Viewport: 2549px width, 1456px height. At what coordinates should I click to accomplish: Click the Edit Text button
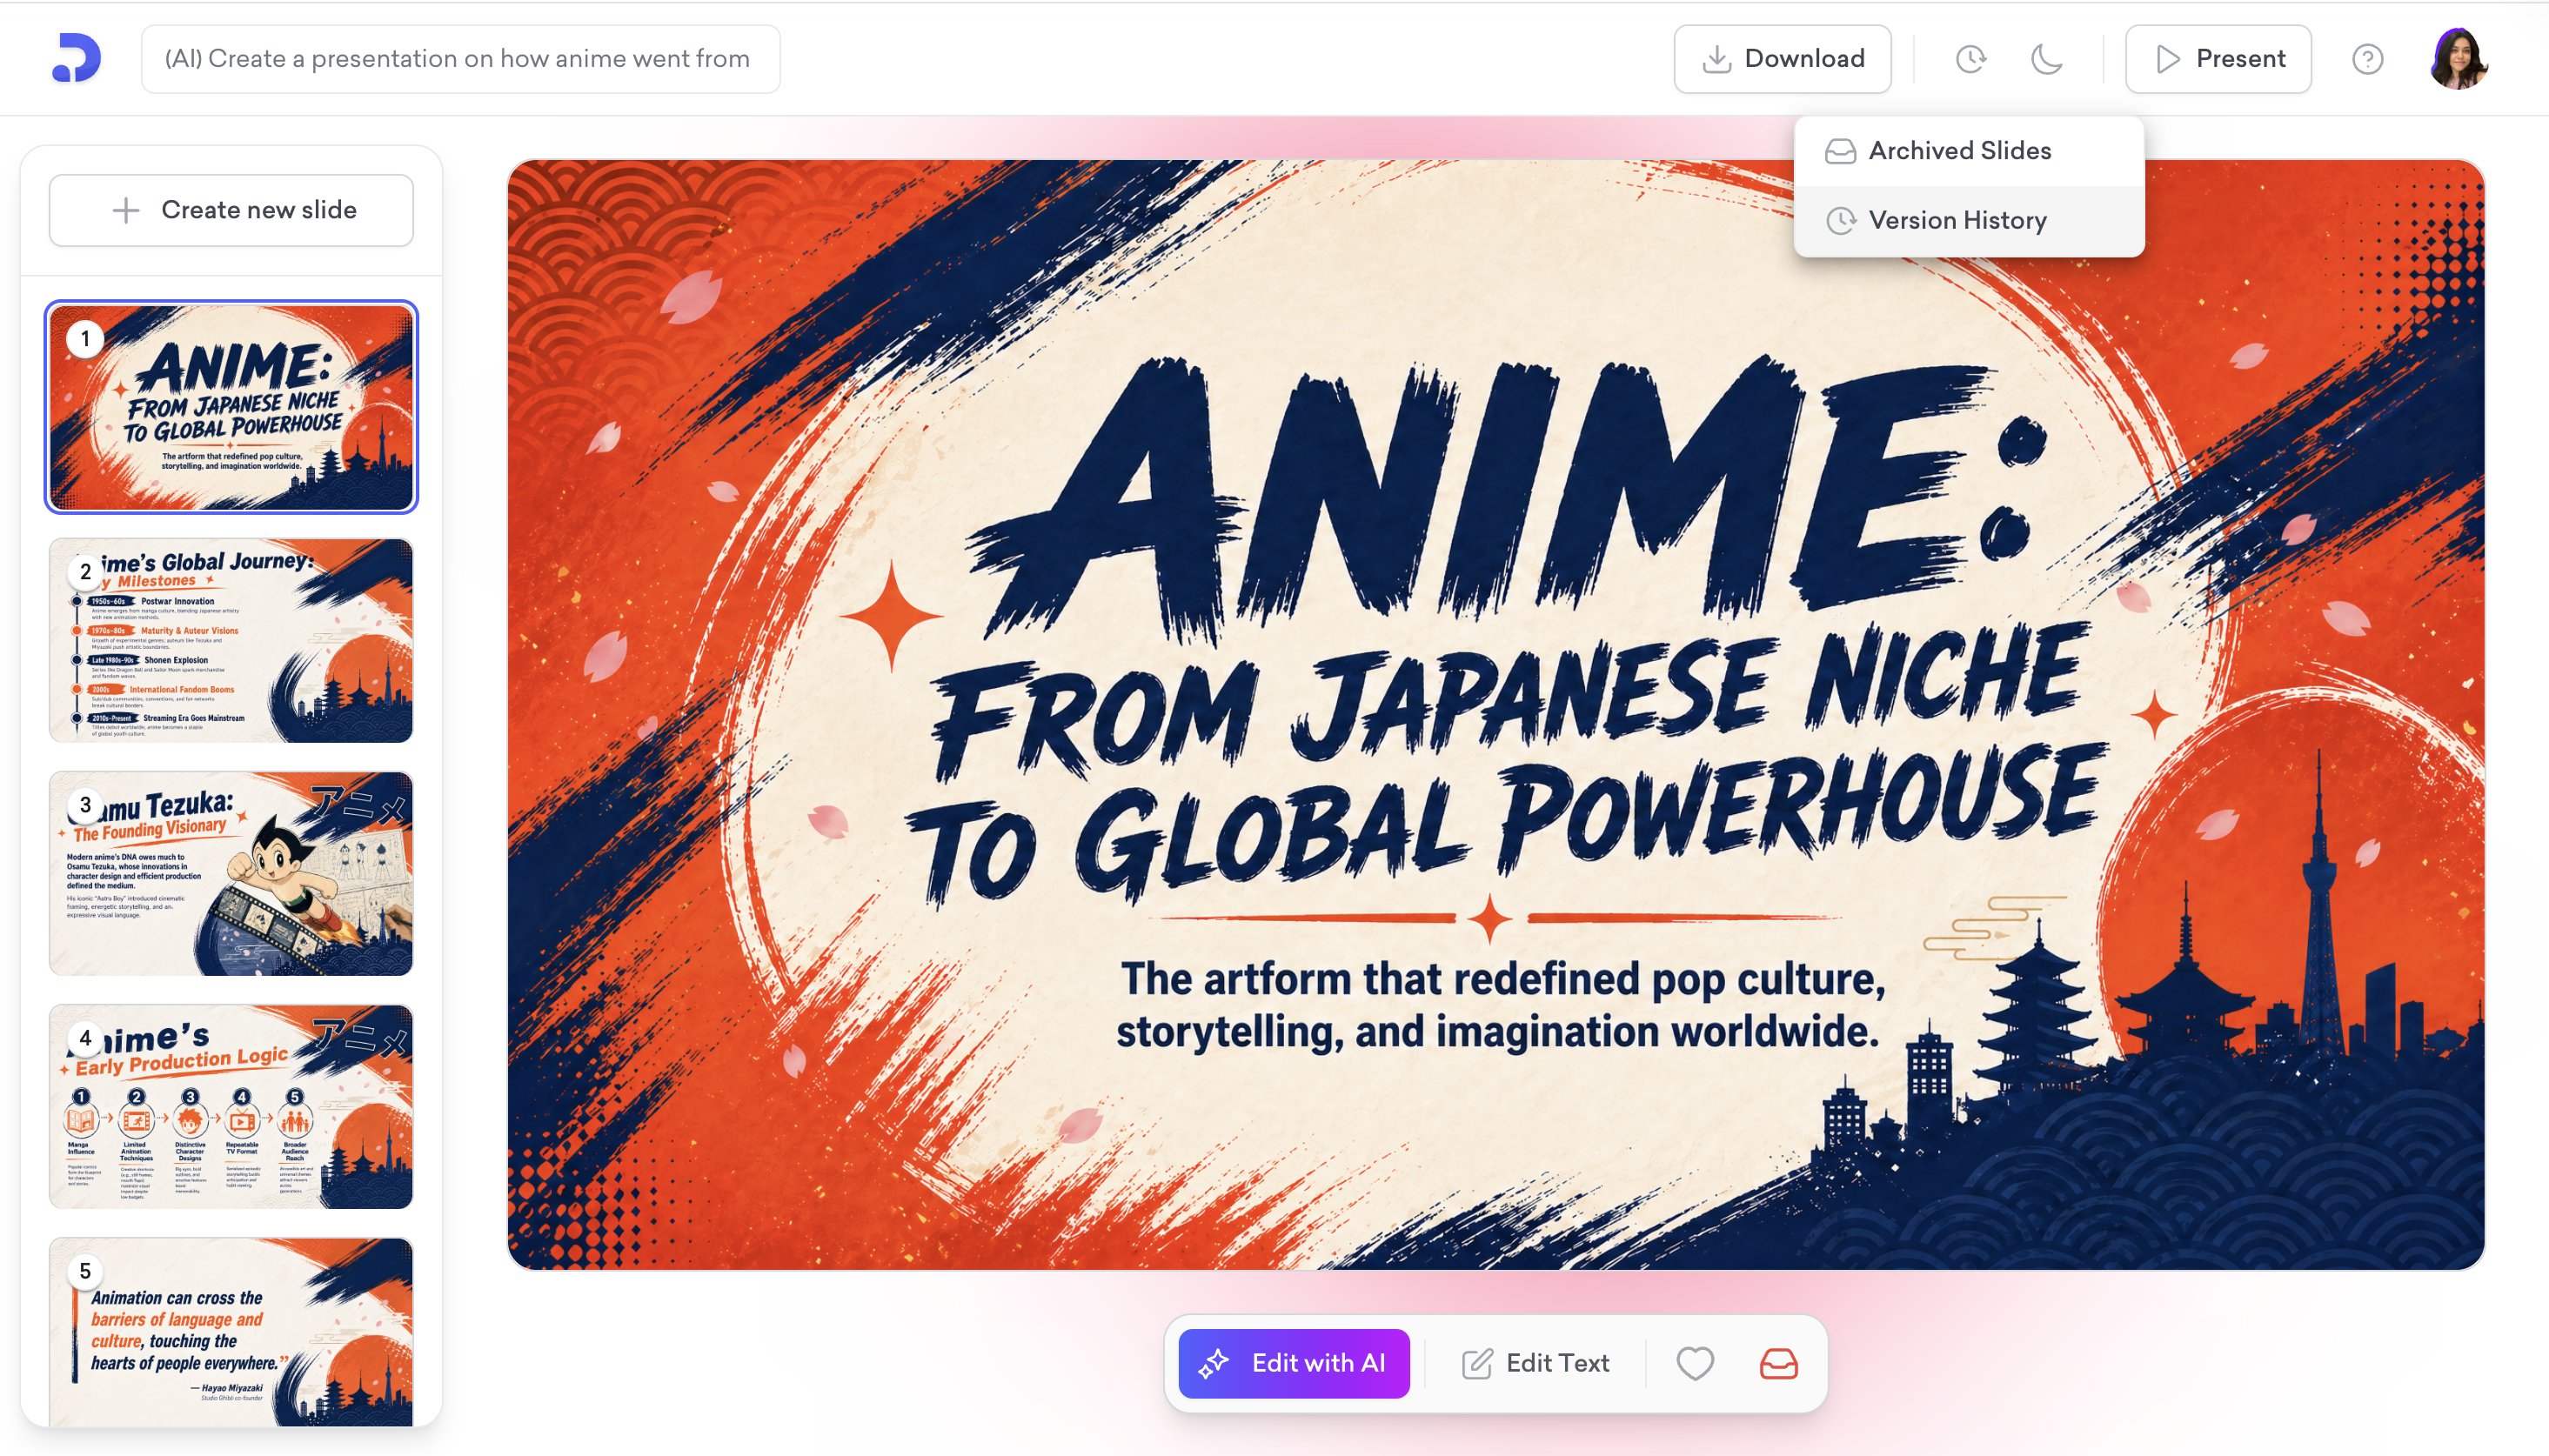coord(1536,1363)
